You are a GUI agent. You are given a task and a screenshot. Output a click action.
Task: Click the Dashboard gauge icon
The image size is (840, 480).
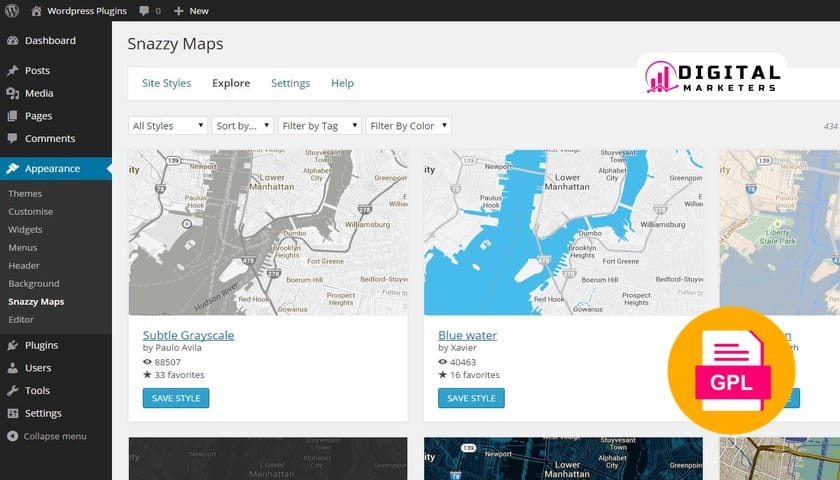(13, 41)
